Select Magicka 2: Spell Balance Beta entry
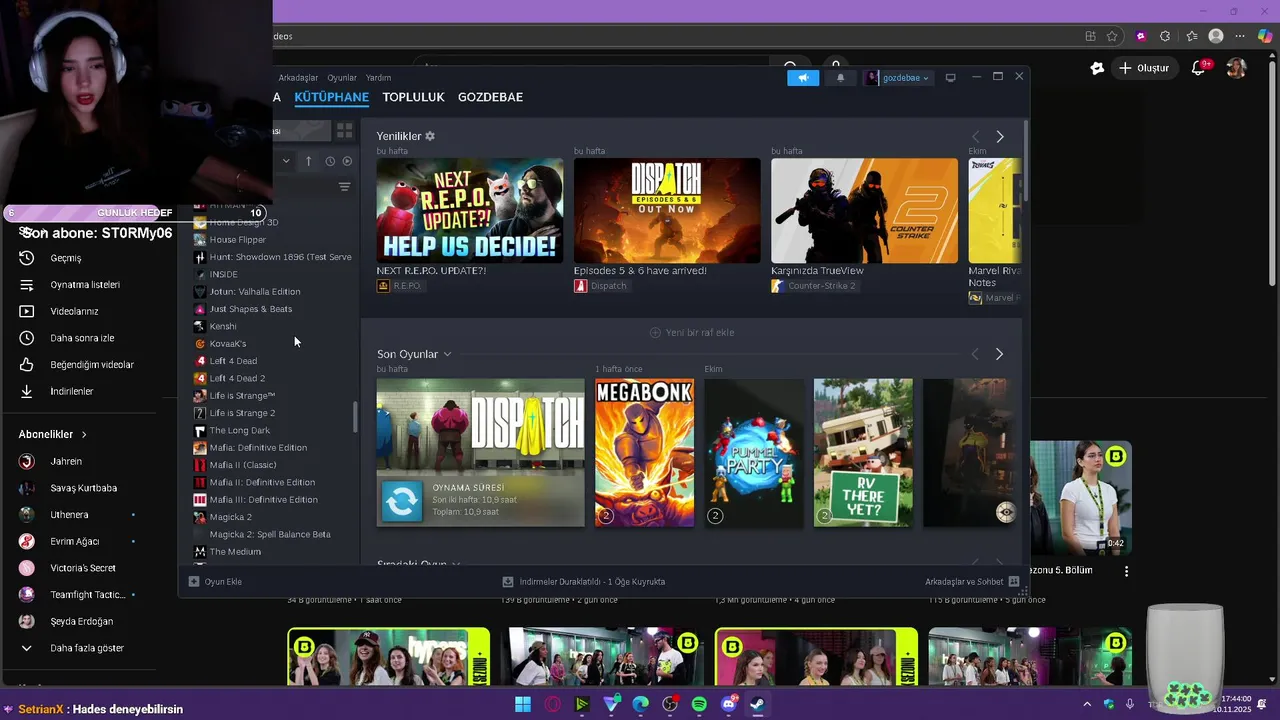This screenshot has width=1280, height=720. click(x=270, y=535)
